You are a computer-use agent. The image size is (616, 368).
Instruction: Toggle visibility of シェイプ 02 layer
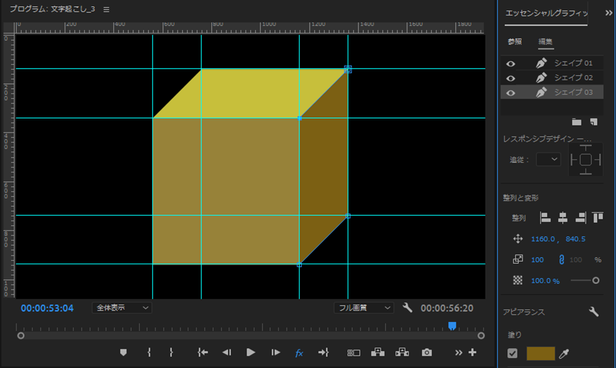click(x=510, y=78)
